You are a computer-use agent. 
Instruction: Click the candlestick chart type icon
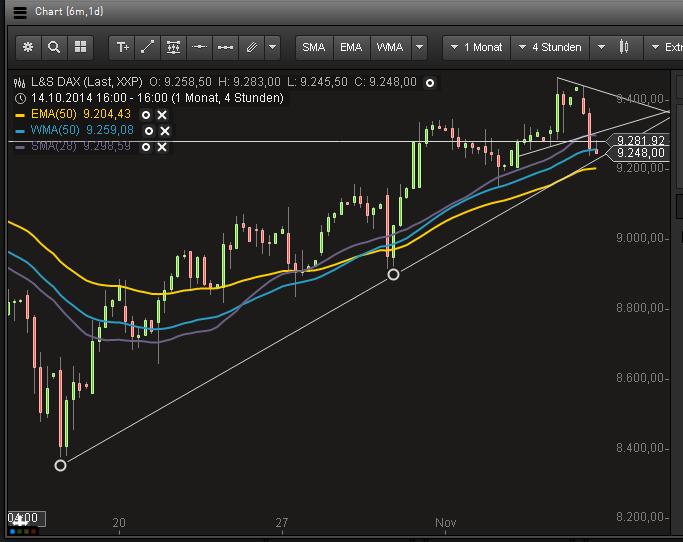(625, 47)
